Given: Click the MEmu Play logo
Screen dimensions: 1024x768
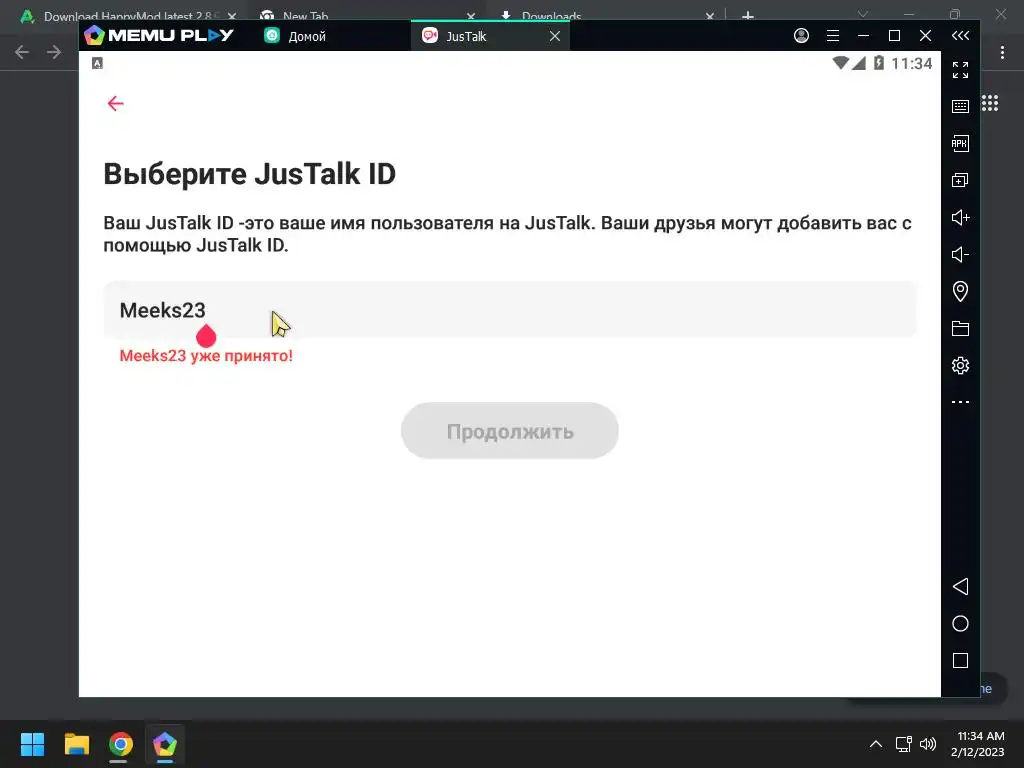Looking at the screenshot, I should (159, 35).
